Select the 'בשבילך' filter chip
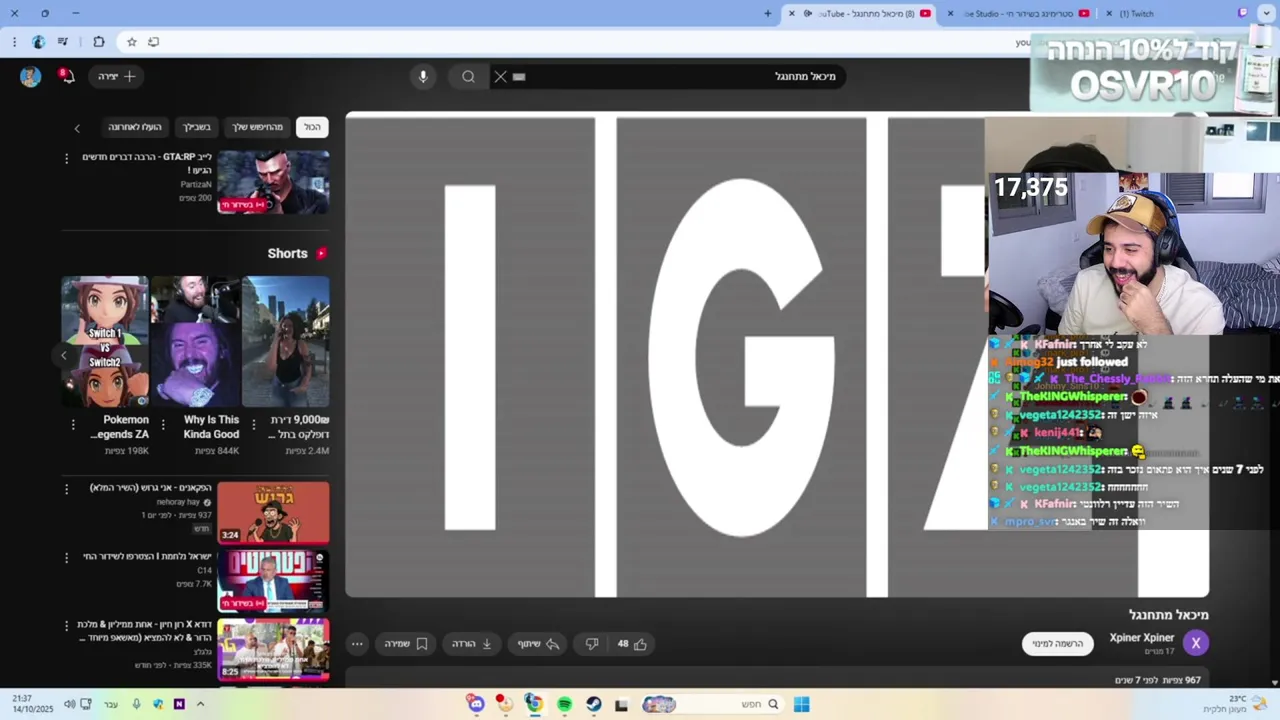1280x720 pixels. (197, 127)
